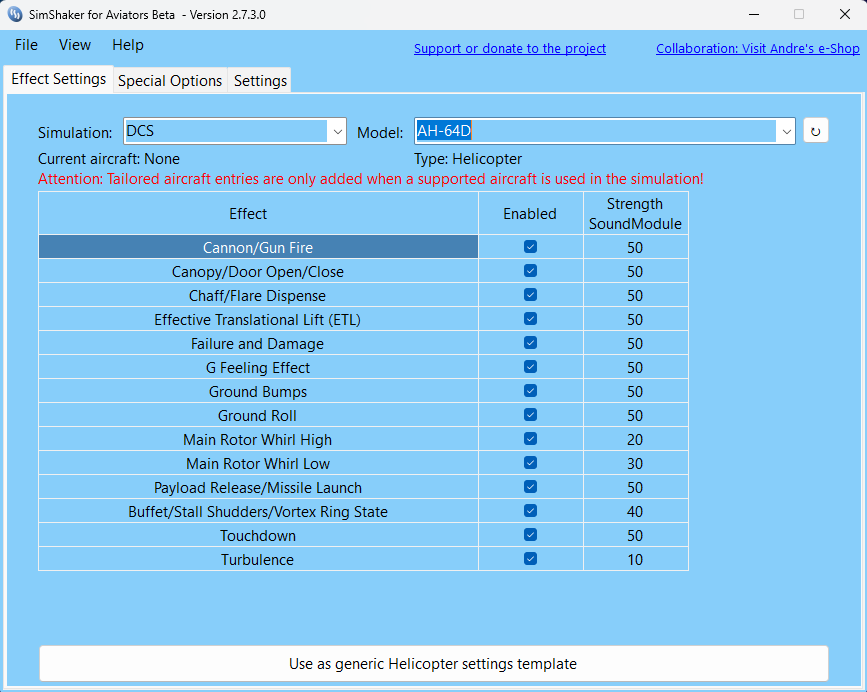Select Payload Release/Missile Launch effect name
This screenshot has width=867, height=692.
point(258,487)
